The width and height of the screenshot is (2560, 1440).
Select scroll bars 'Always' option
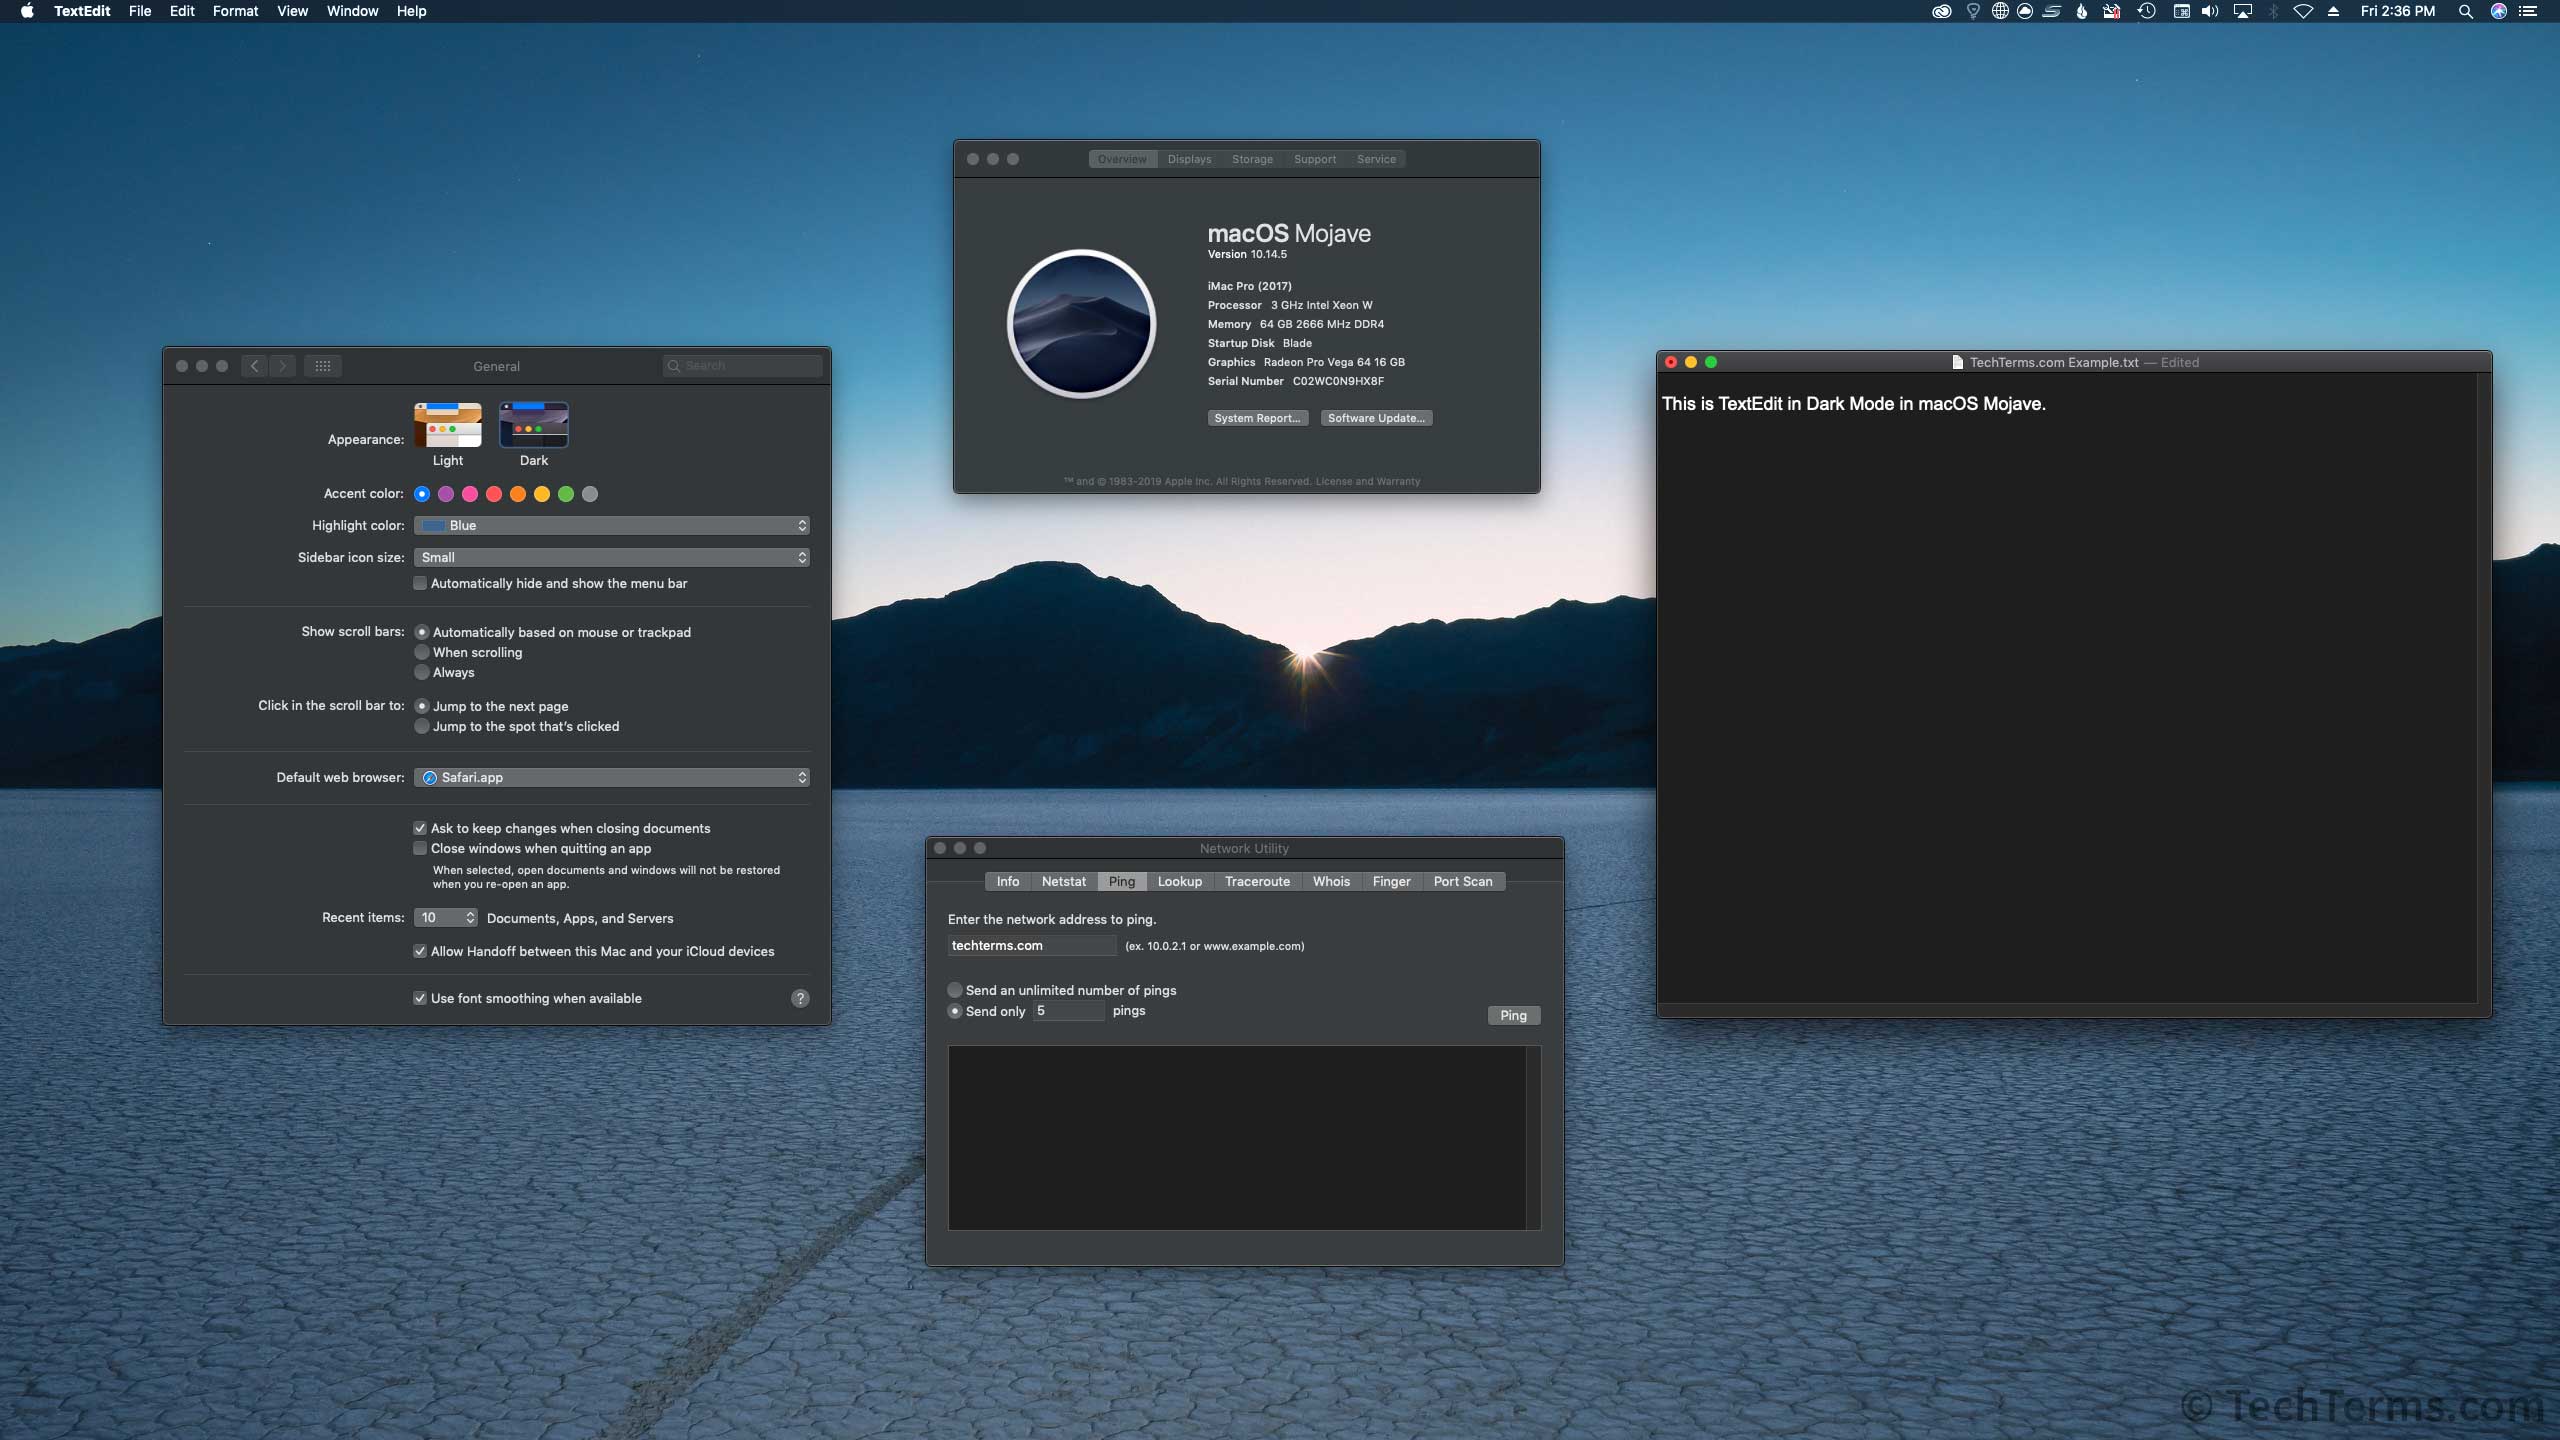(422, 672)
